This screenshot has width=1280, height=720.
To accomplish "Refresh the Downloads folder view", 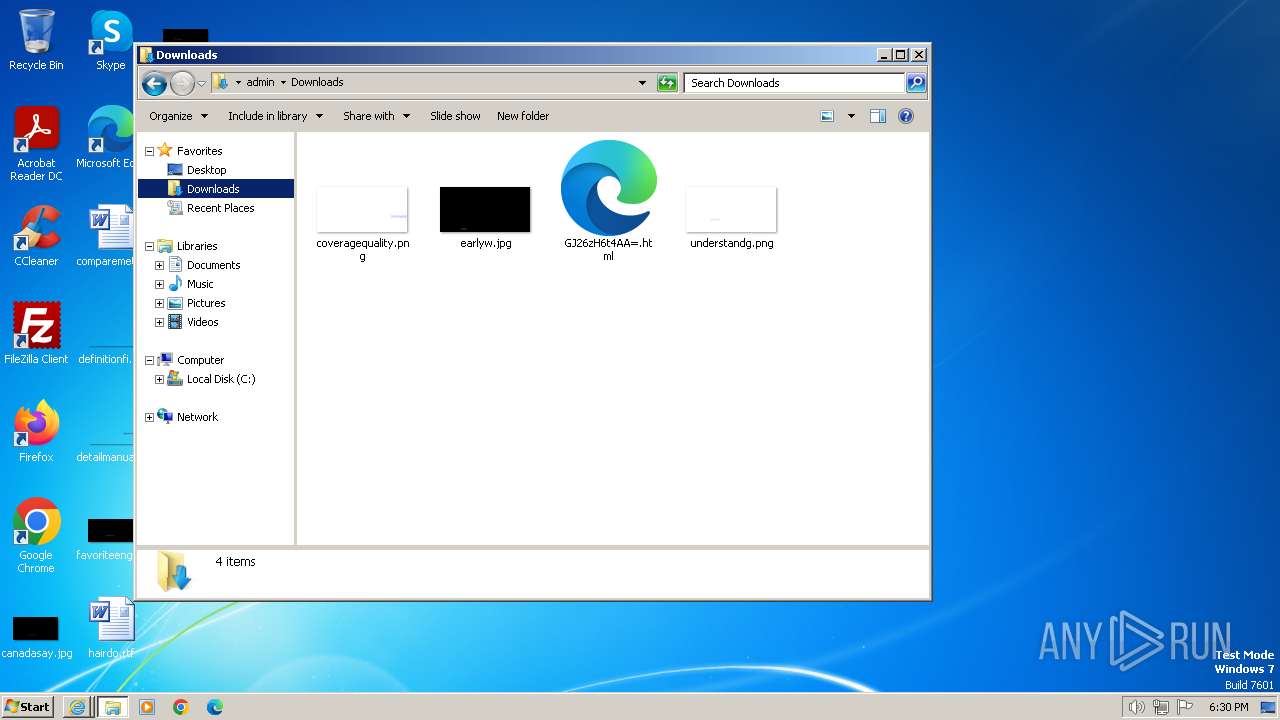I will point(667,83).
